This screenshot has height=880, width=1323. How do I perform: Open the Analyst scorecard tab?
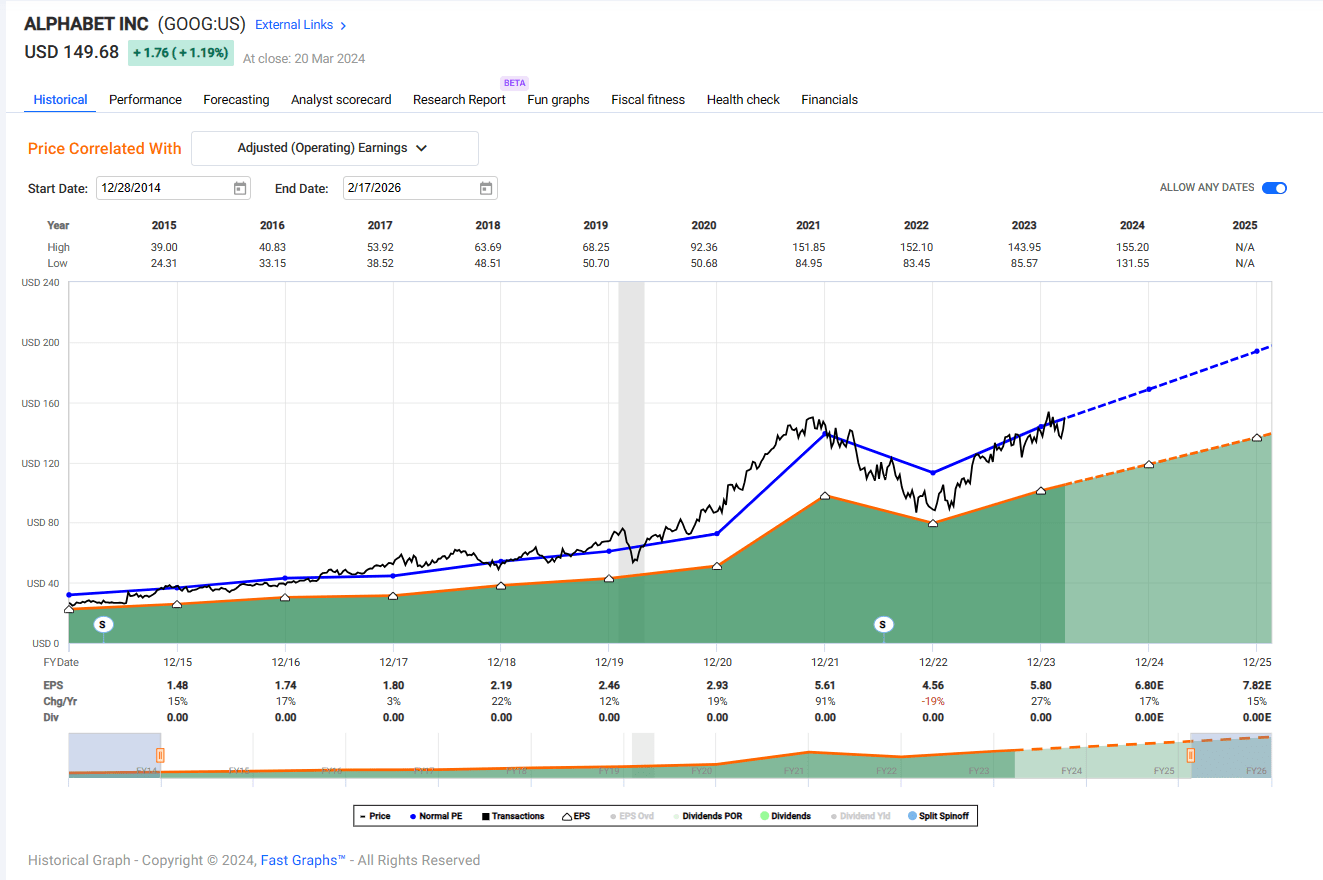[341, 100]
